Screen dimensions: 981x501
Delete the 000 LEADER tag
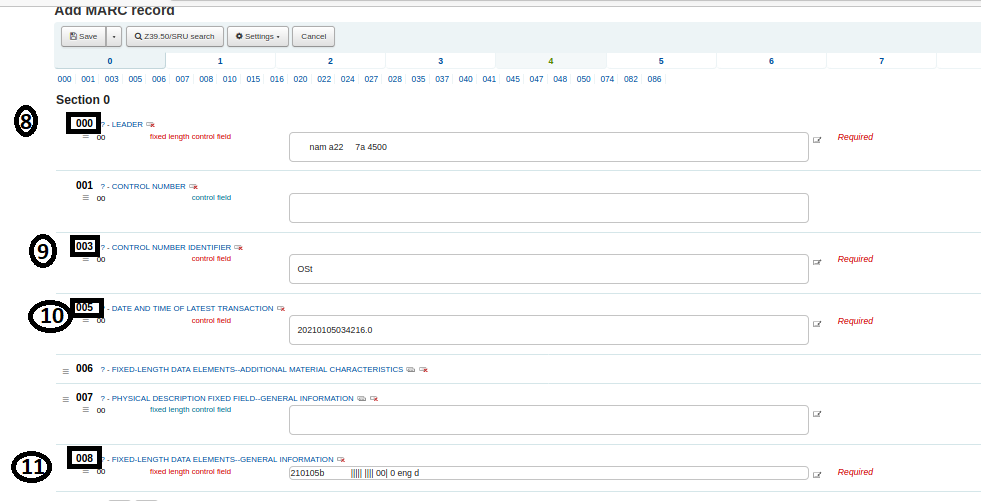(x=150, y=124)
